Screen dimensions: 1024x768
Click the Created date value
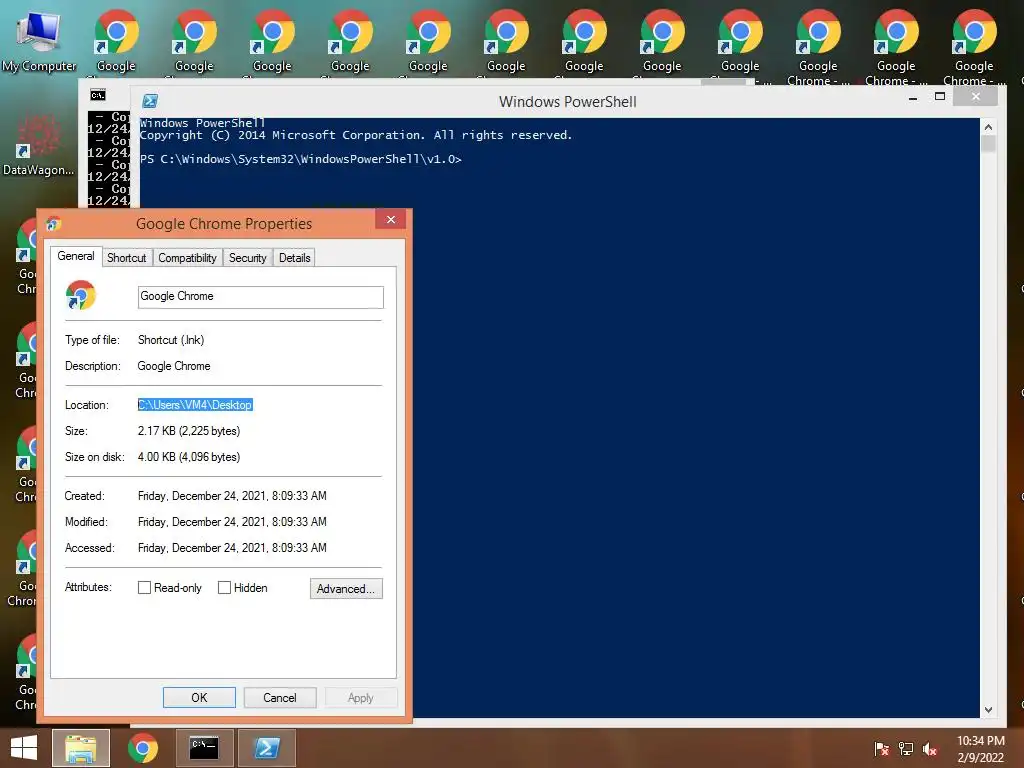point(232,496)
